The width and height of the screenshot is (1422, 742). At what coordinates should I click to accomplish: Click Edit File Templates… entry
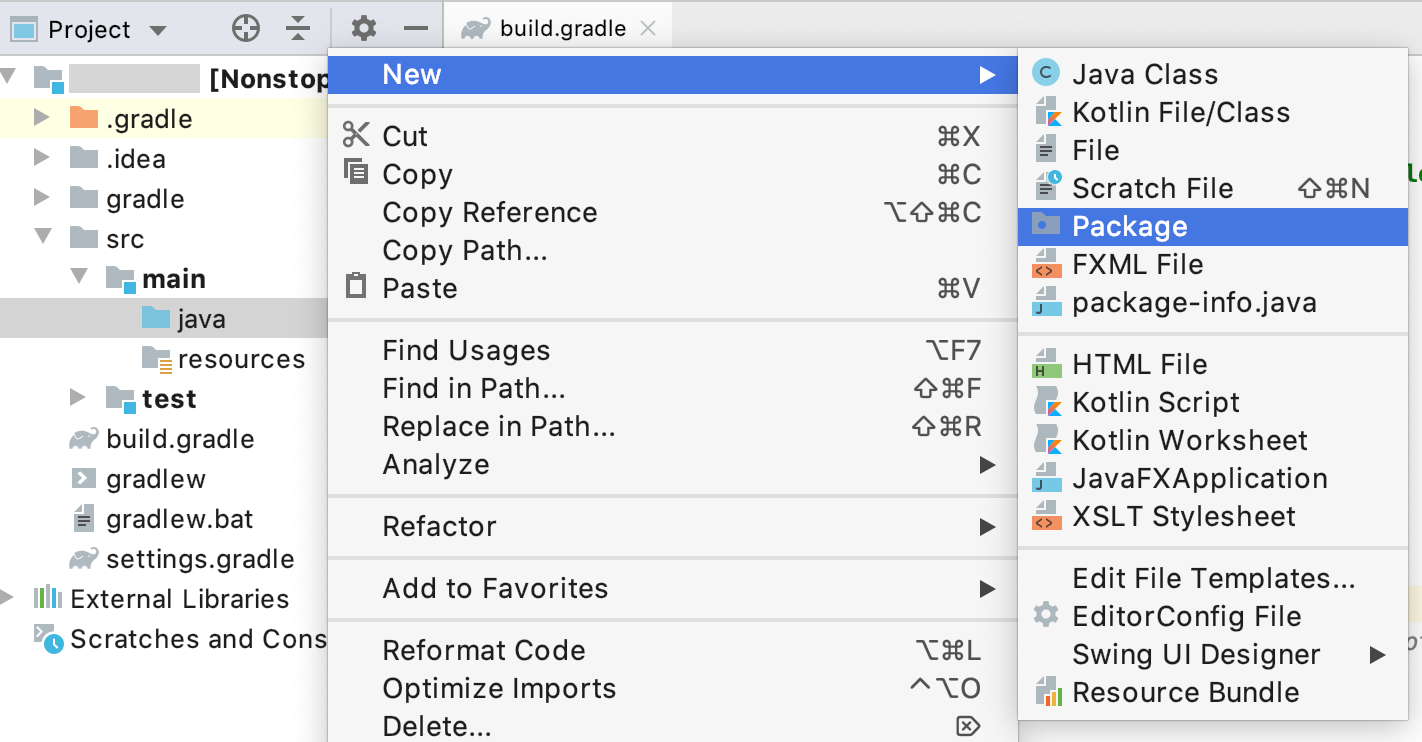tap(1213, 578)
